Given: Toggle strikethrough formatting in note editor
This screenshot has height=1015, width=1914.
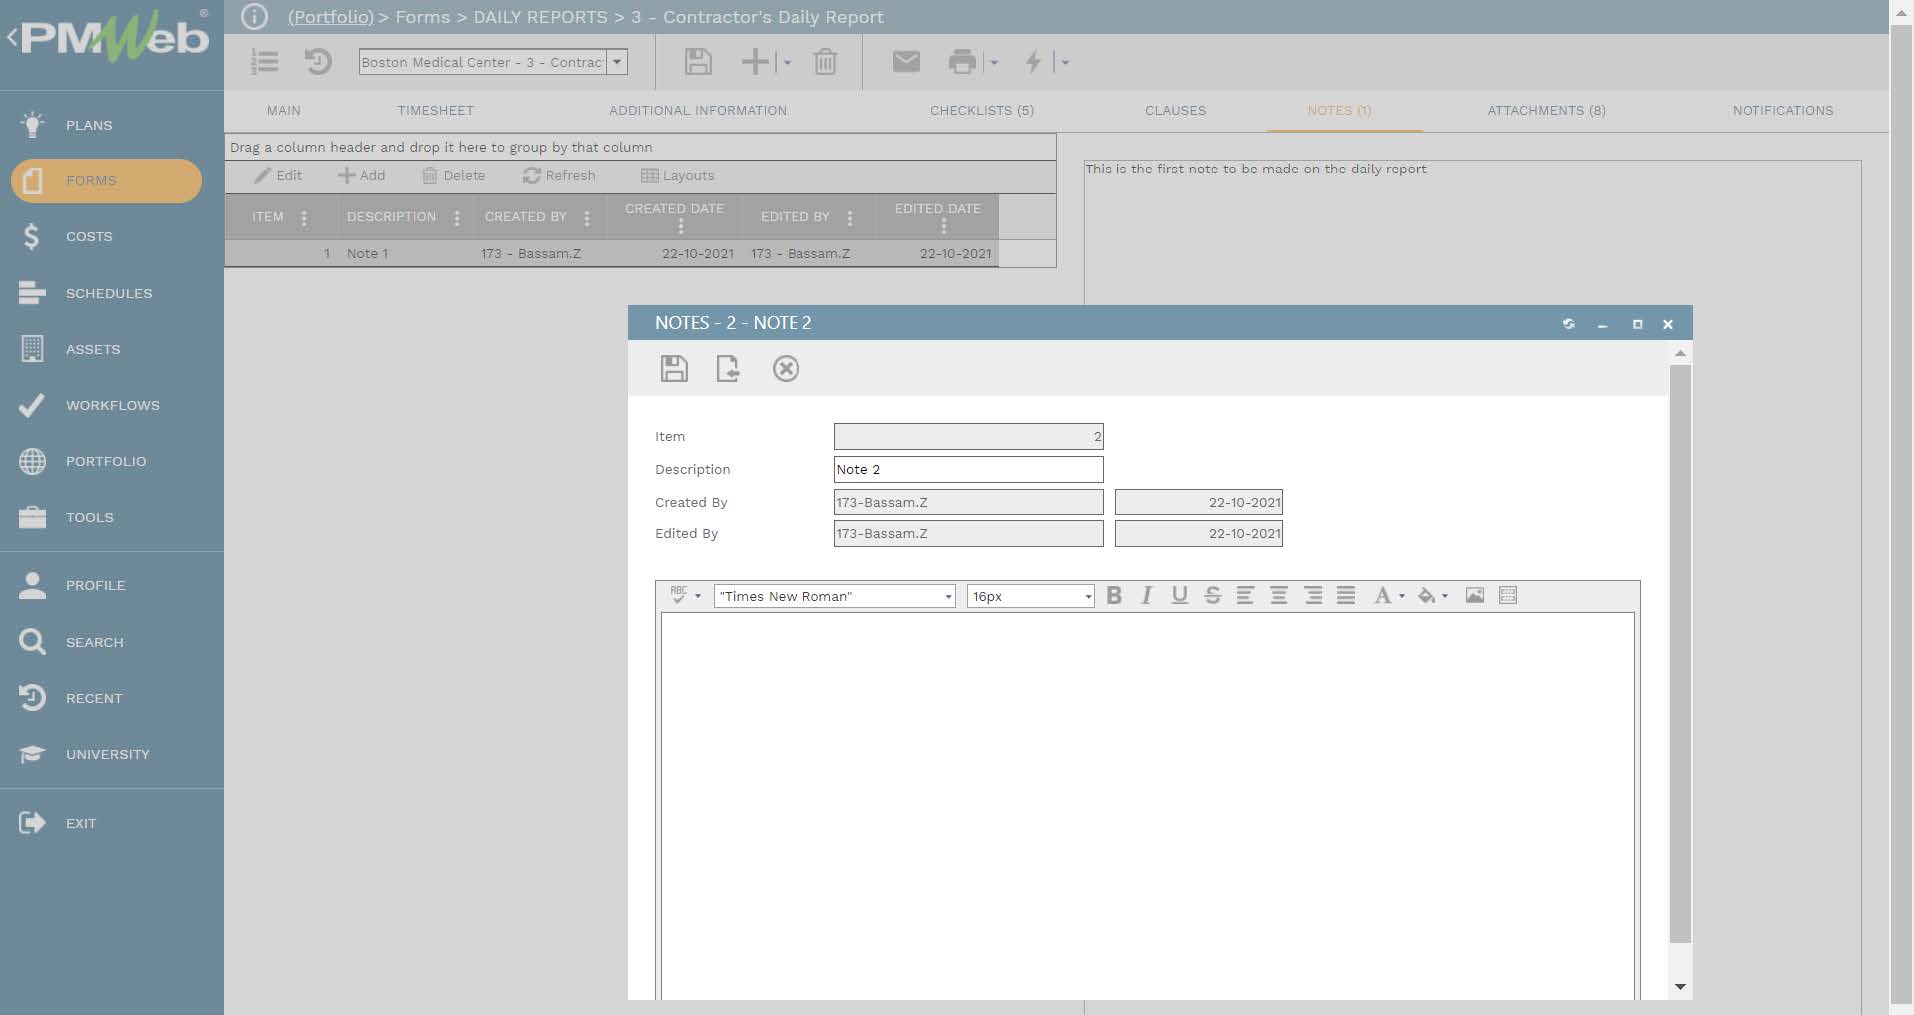Looking at the screenshot, I should (x=1213, y=596).
